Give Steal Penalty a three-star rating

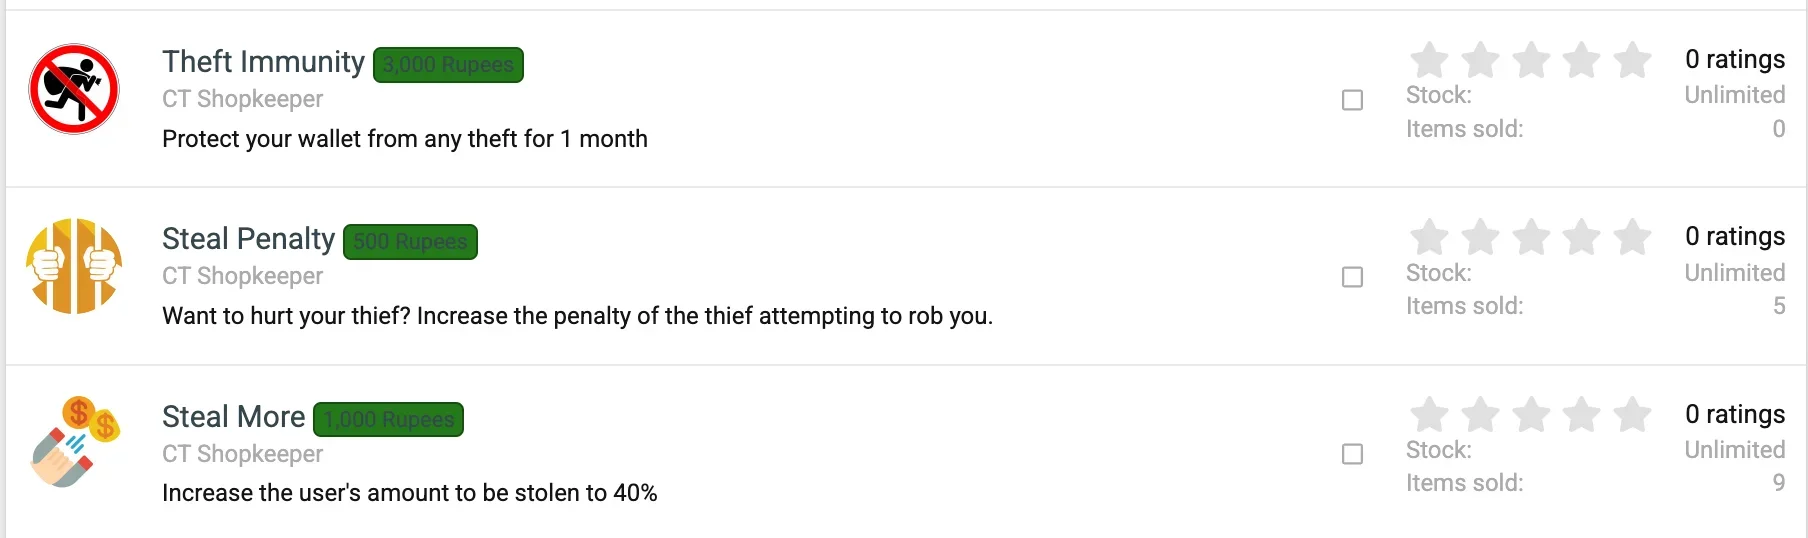pyautogui.click(x=1531, y=237)
